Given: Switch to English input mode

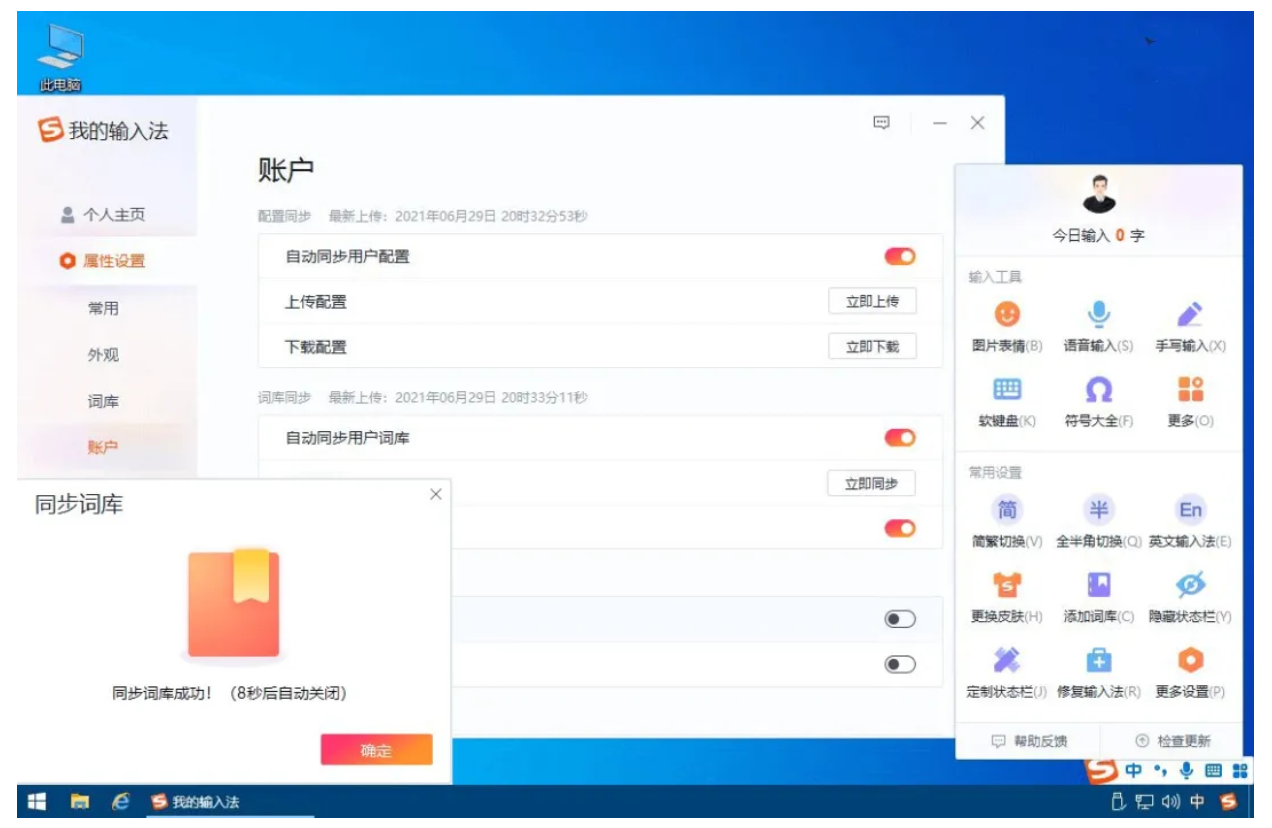Looking at the screenshot, I should (x=1192, y=510).
